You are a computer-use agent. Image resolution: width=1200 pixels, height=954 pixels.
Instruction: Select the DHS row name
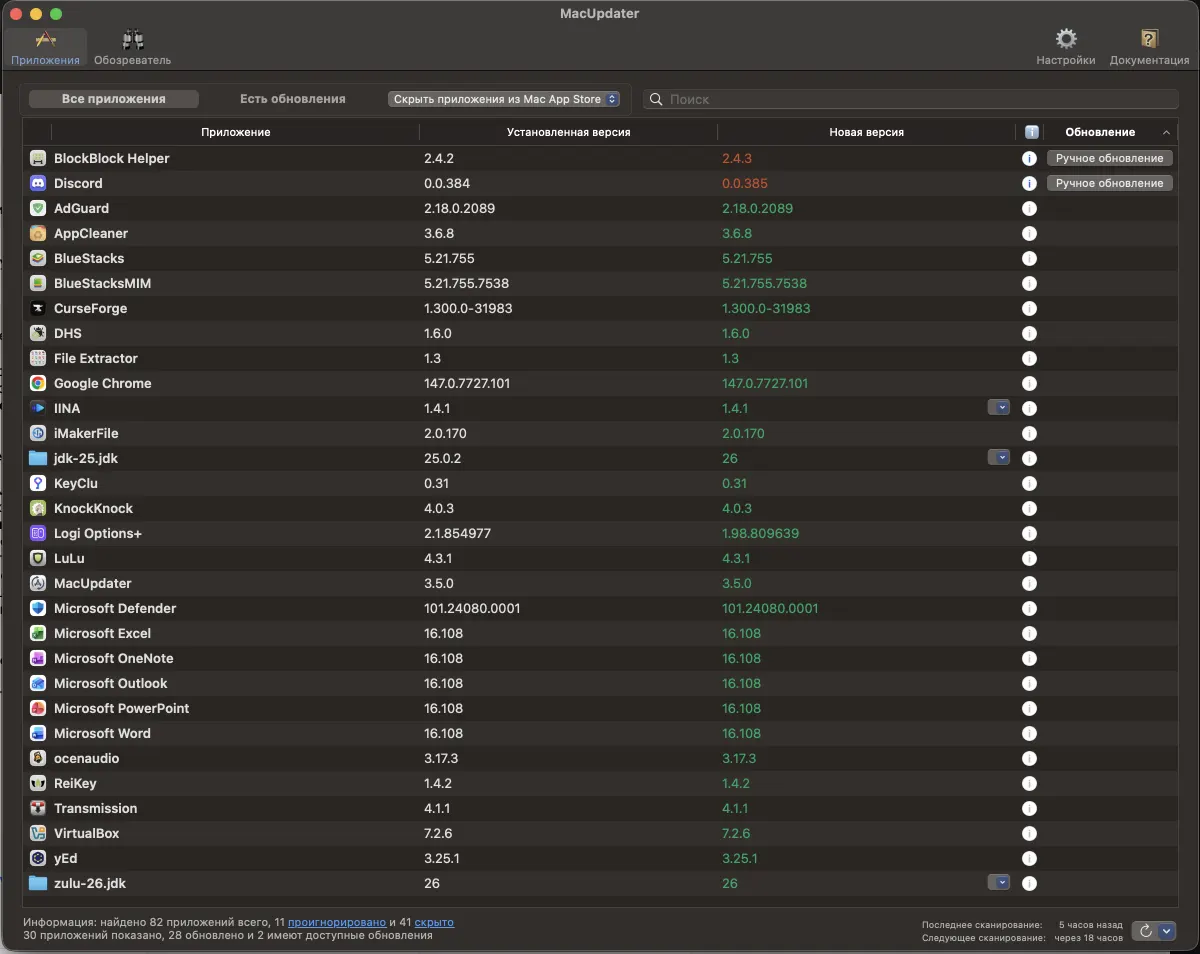[68, 333]
